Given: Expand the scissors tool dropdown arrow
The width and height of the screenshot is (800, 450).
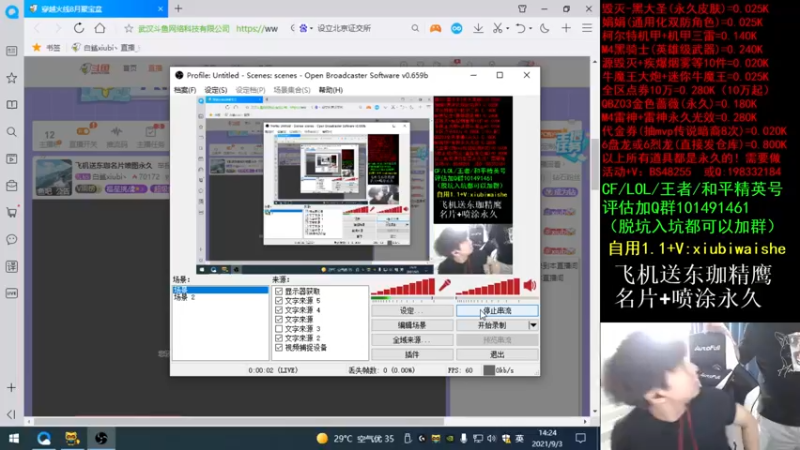Looking at the screenshot, I should tap(508, 29).
